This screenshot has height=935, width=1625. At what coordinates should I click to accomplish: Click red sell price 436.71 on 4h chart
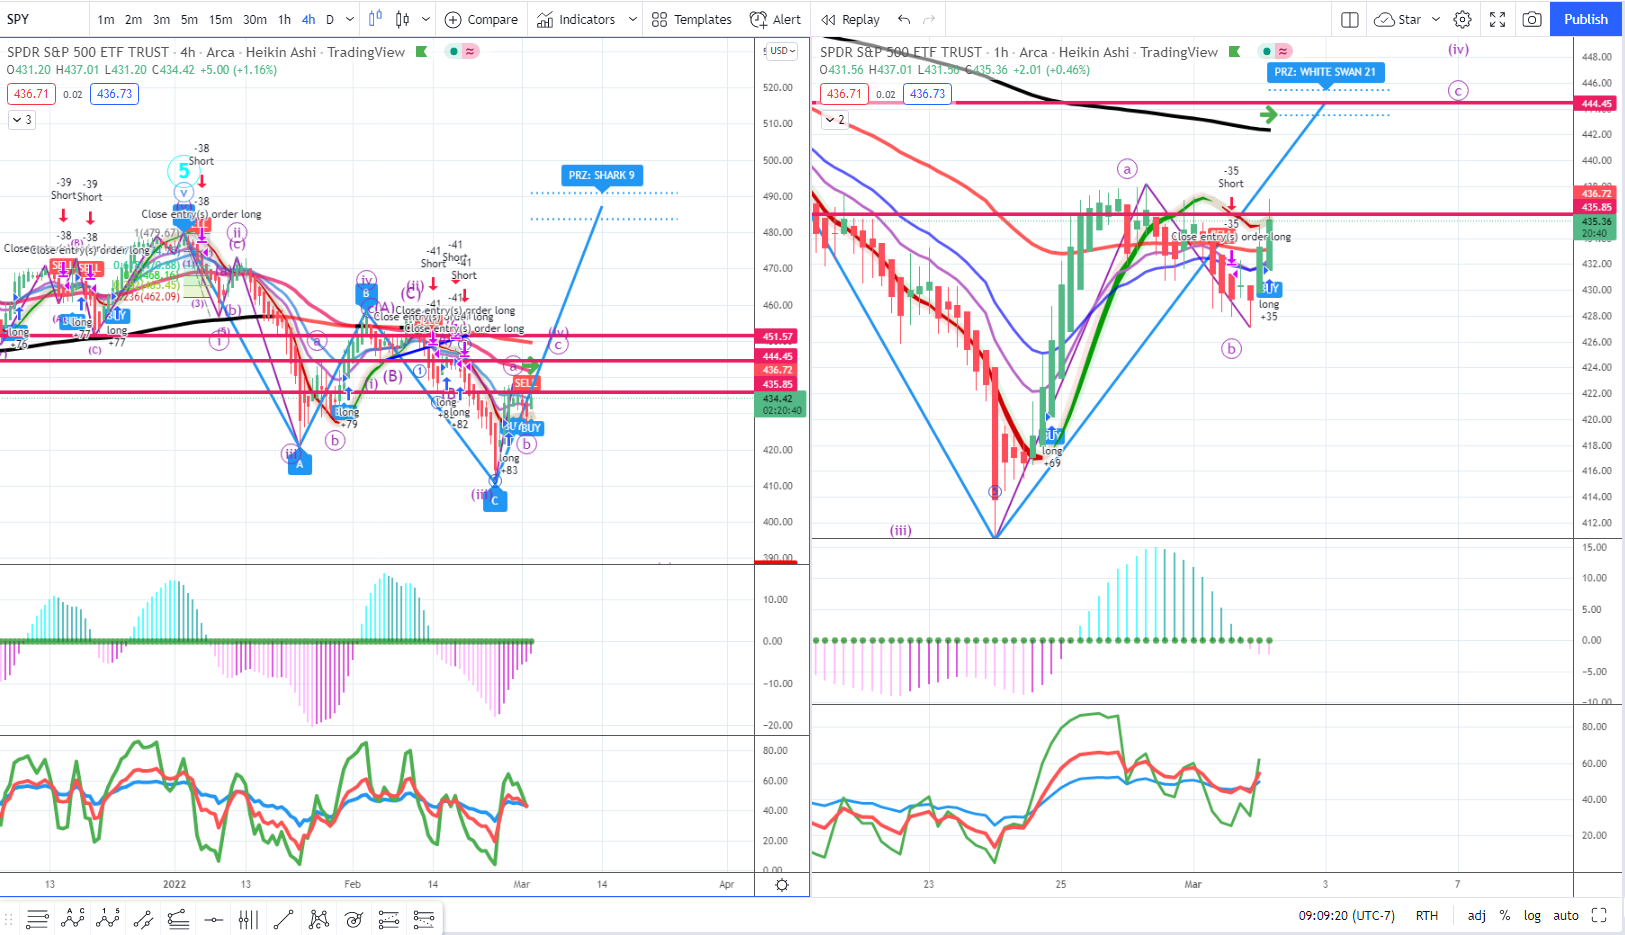click(31, 94)
